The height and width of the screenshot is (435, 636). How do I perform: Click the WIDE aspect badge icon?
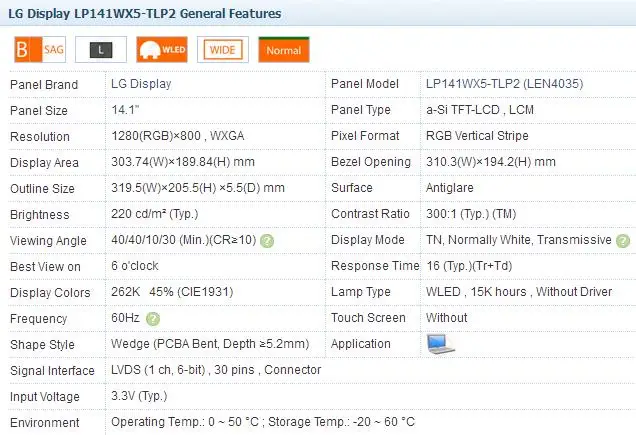tap(223, 50)
